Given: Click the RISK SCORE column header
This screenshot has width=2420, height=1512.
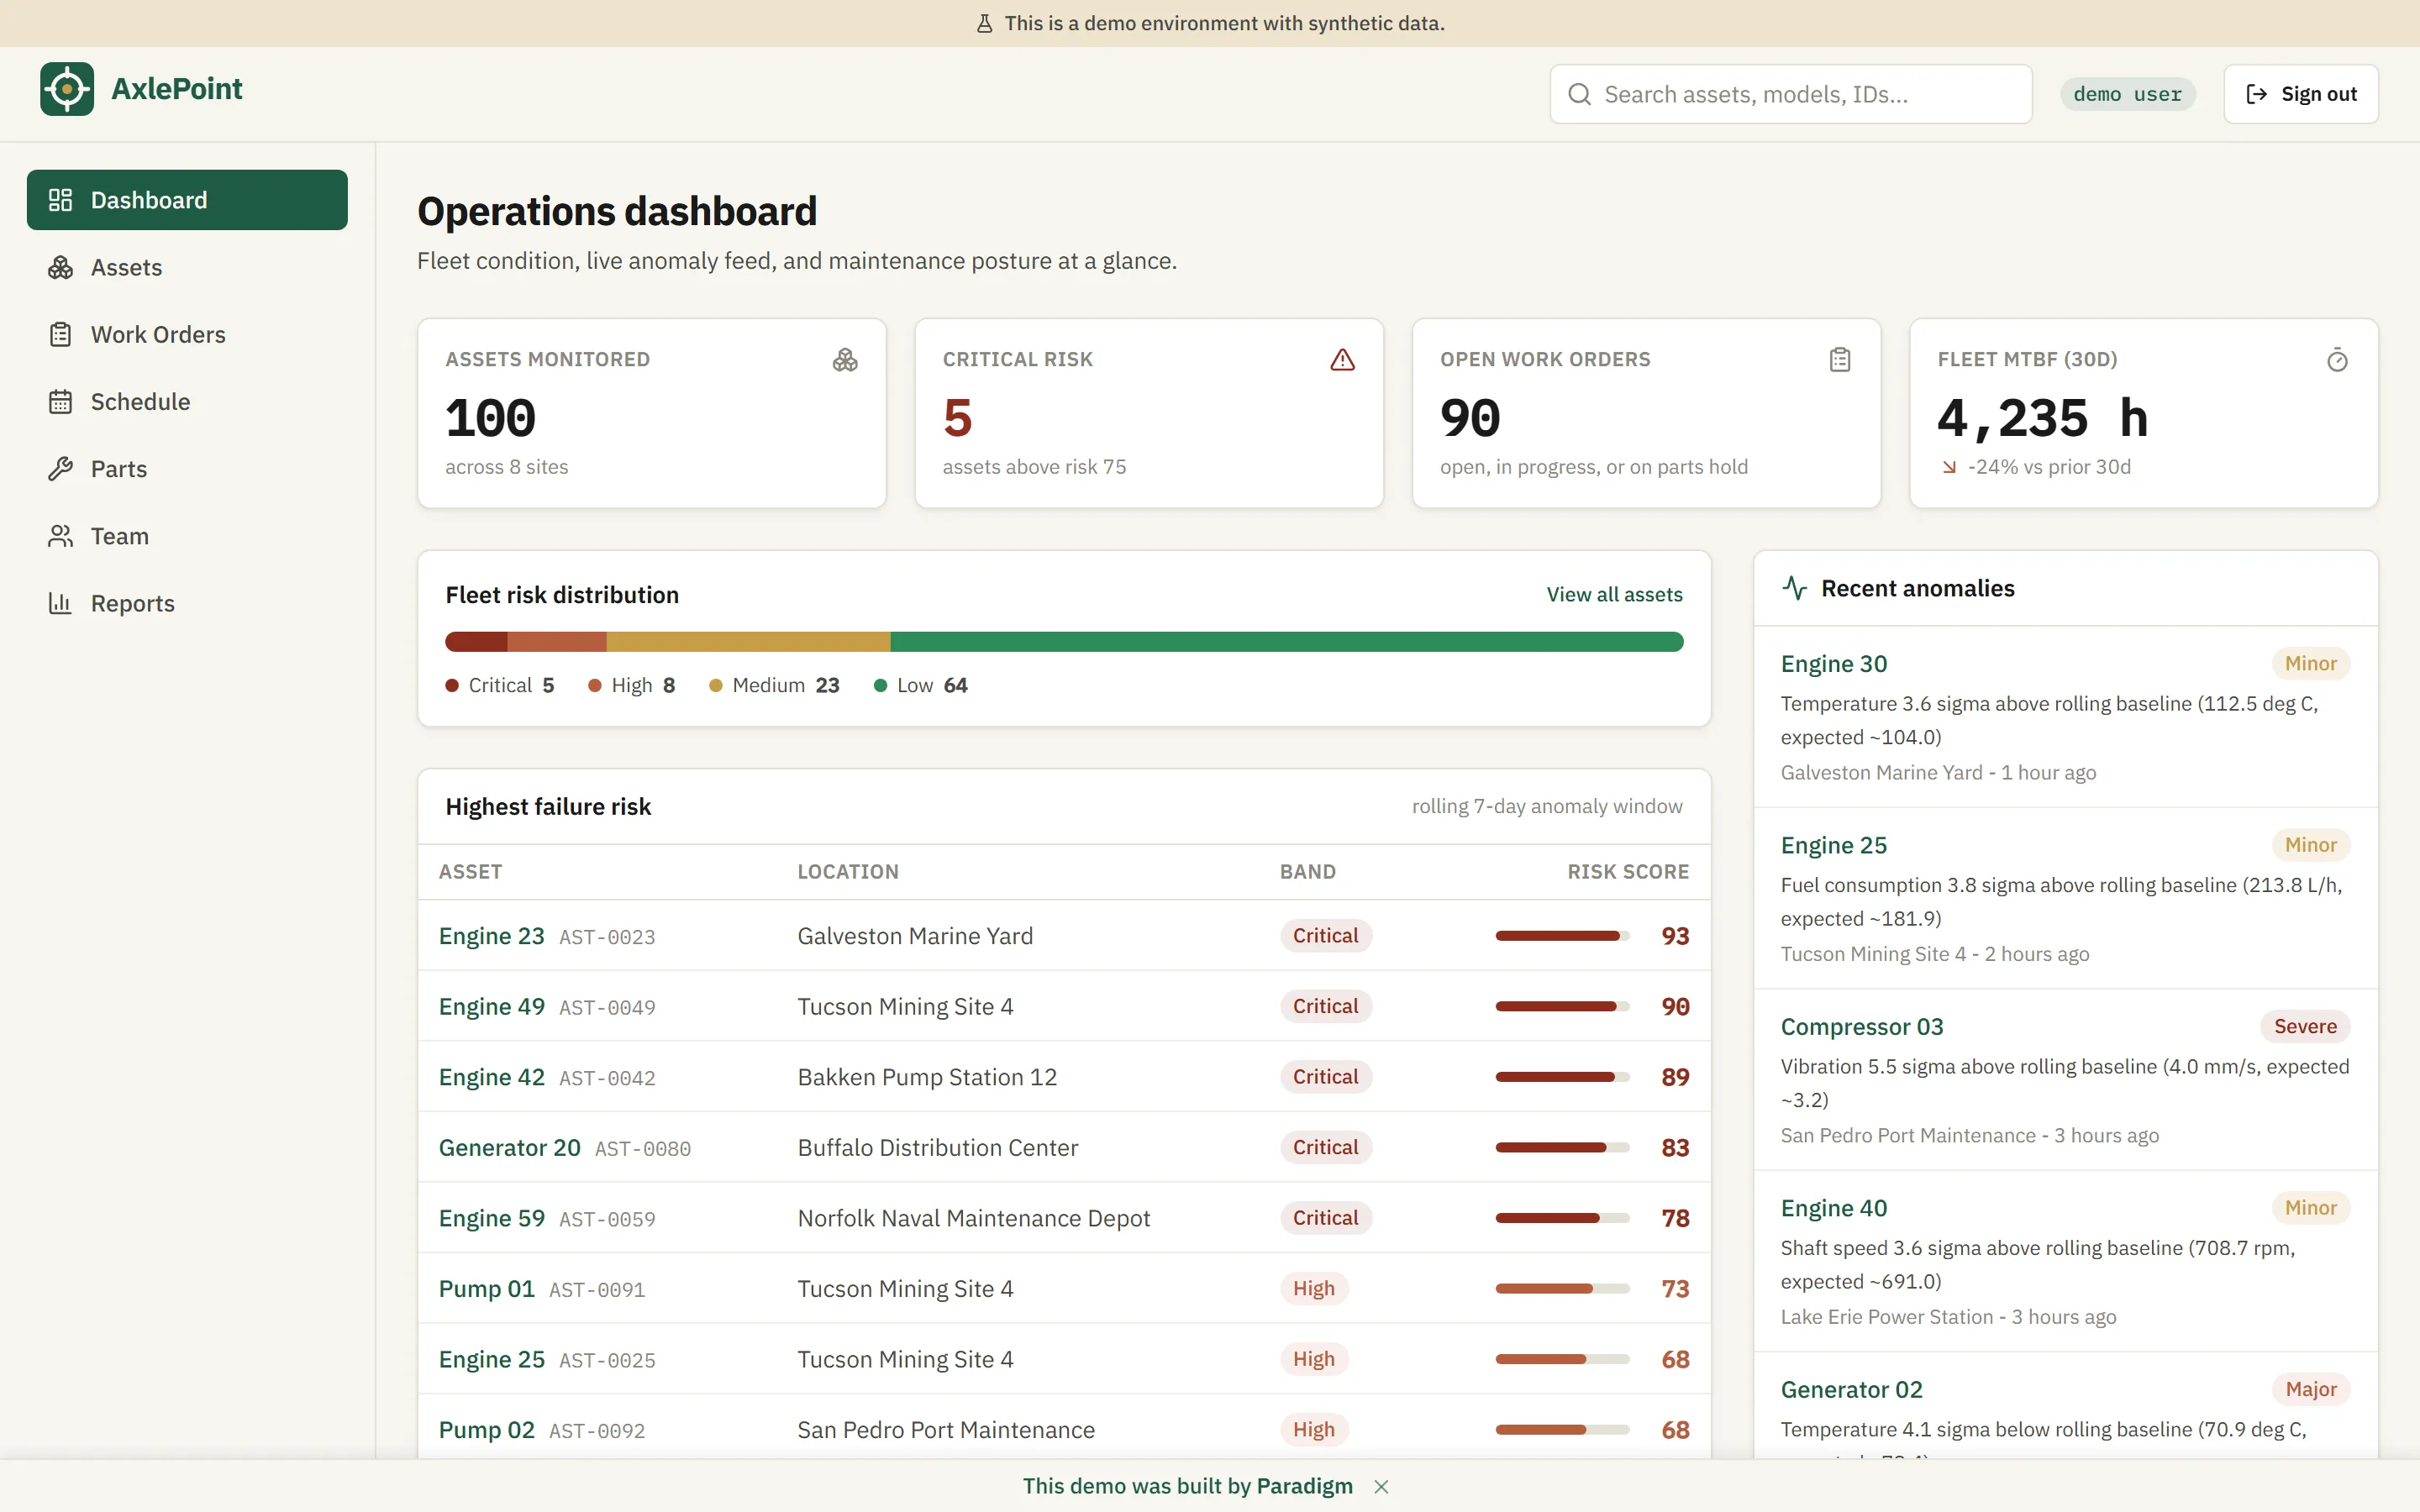Looking at the screenshot, I should (1628, 872).
